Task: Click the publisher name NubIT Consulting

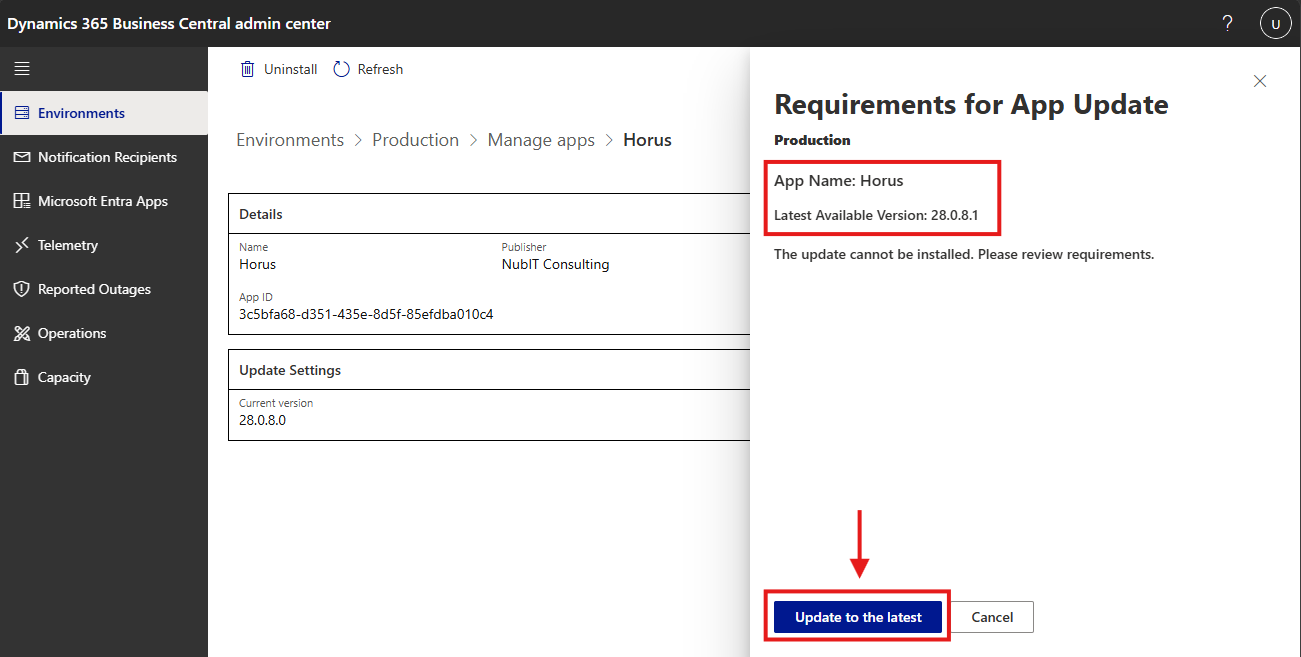Action: pyautogui.click(x=555, y=264)
